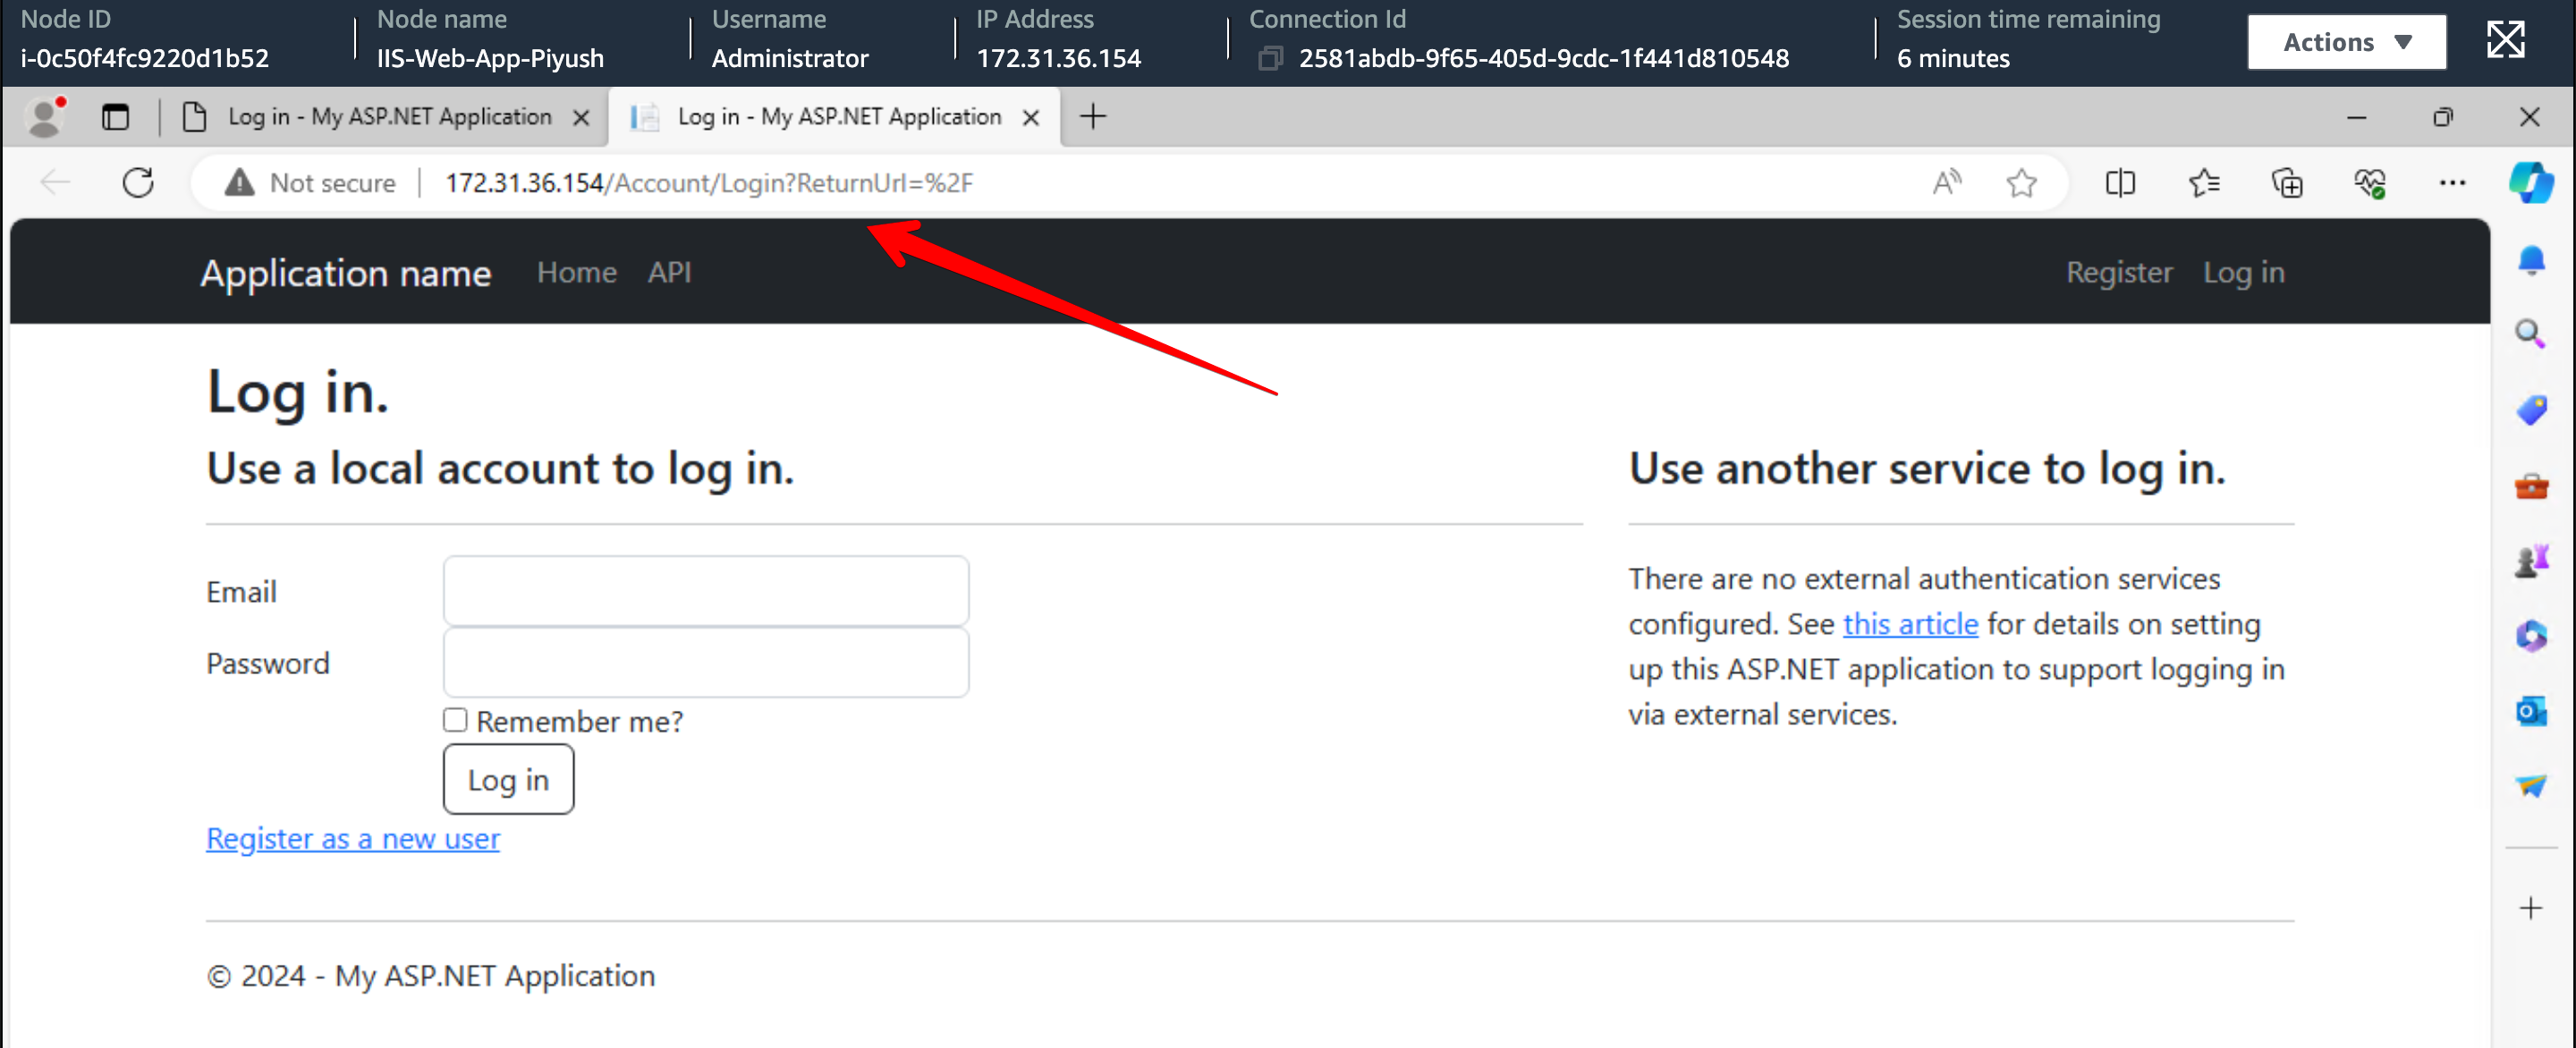This screenshot has height=1048, width=2576.
Task: Click the favorites star in the address bar
Action: 2021,183
